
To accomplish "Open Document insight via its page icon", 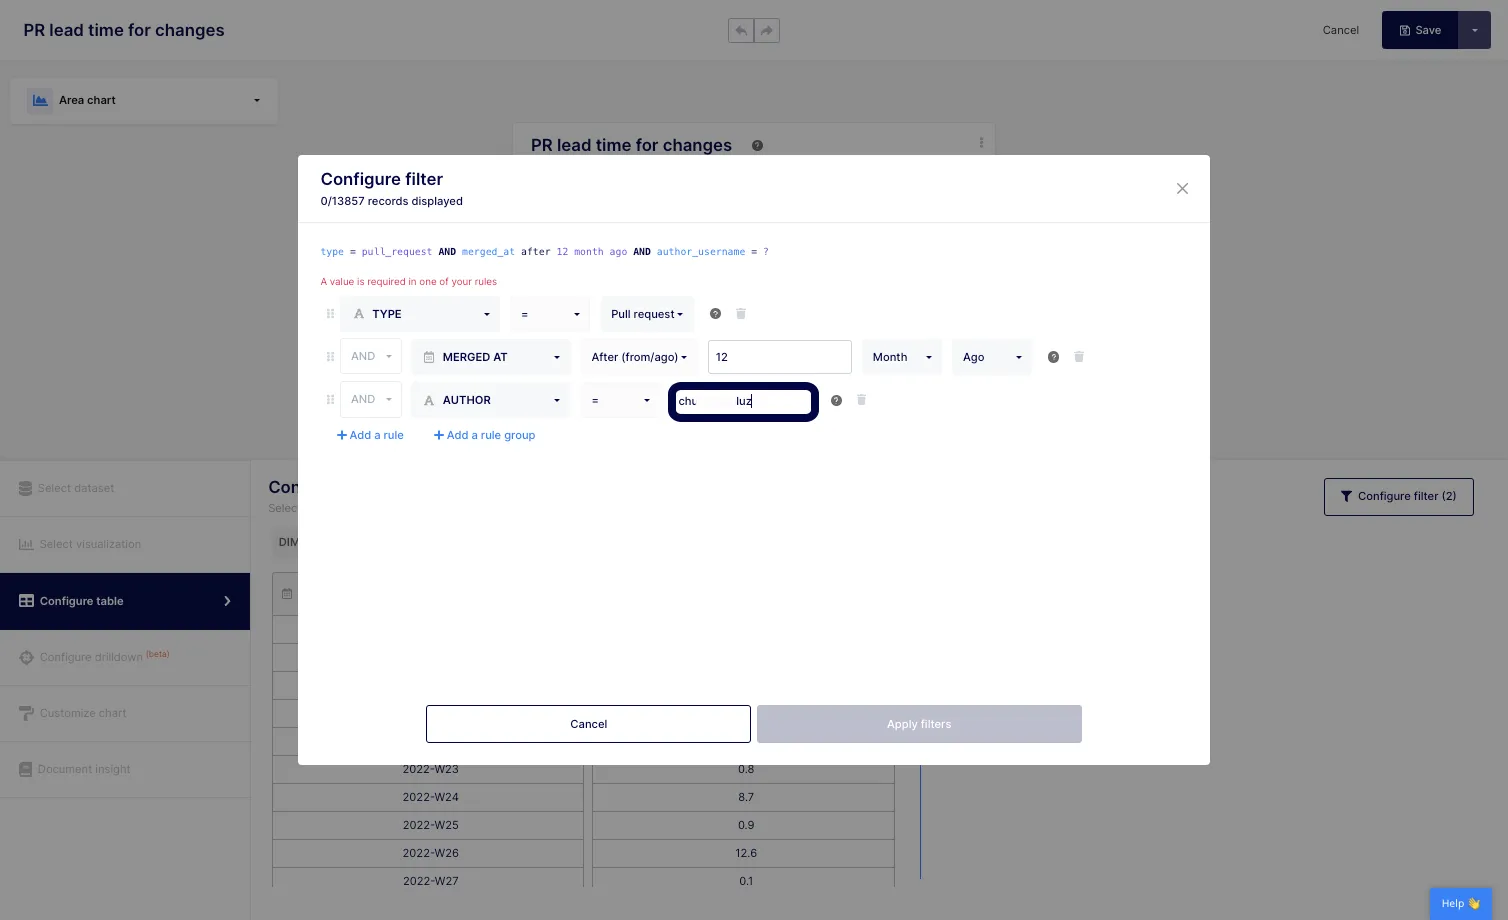I will pyautogui.click(x=25, y=769).
